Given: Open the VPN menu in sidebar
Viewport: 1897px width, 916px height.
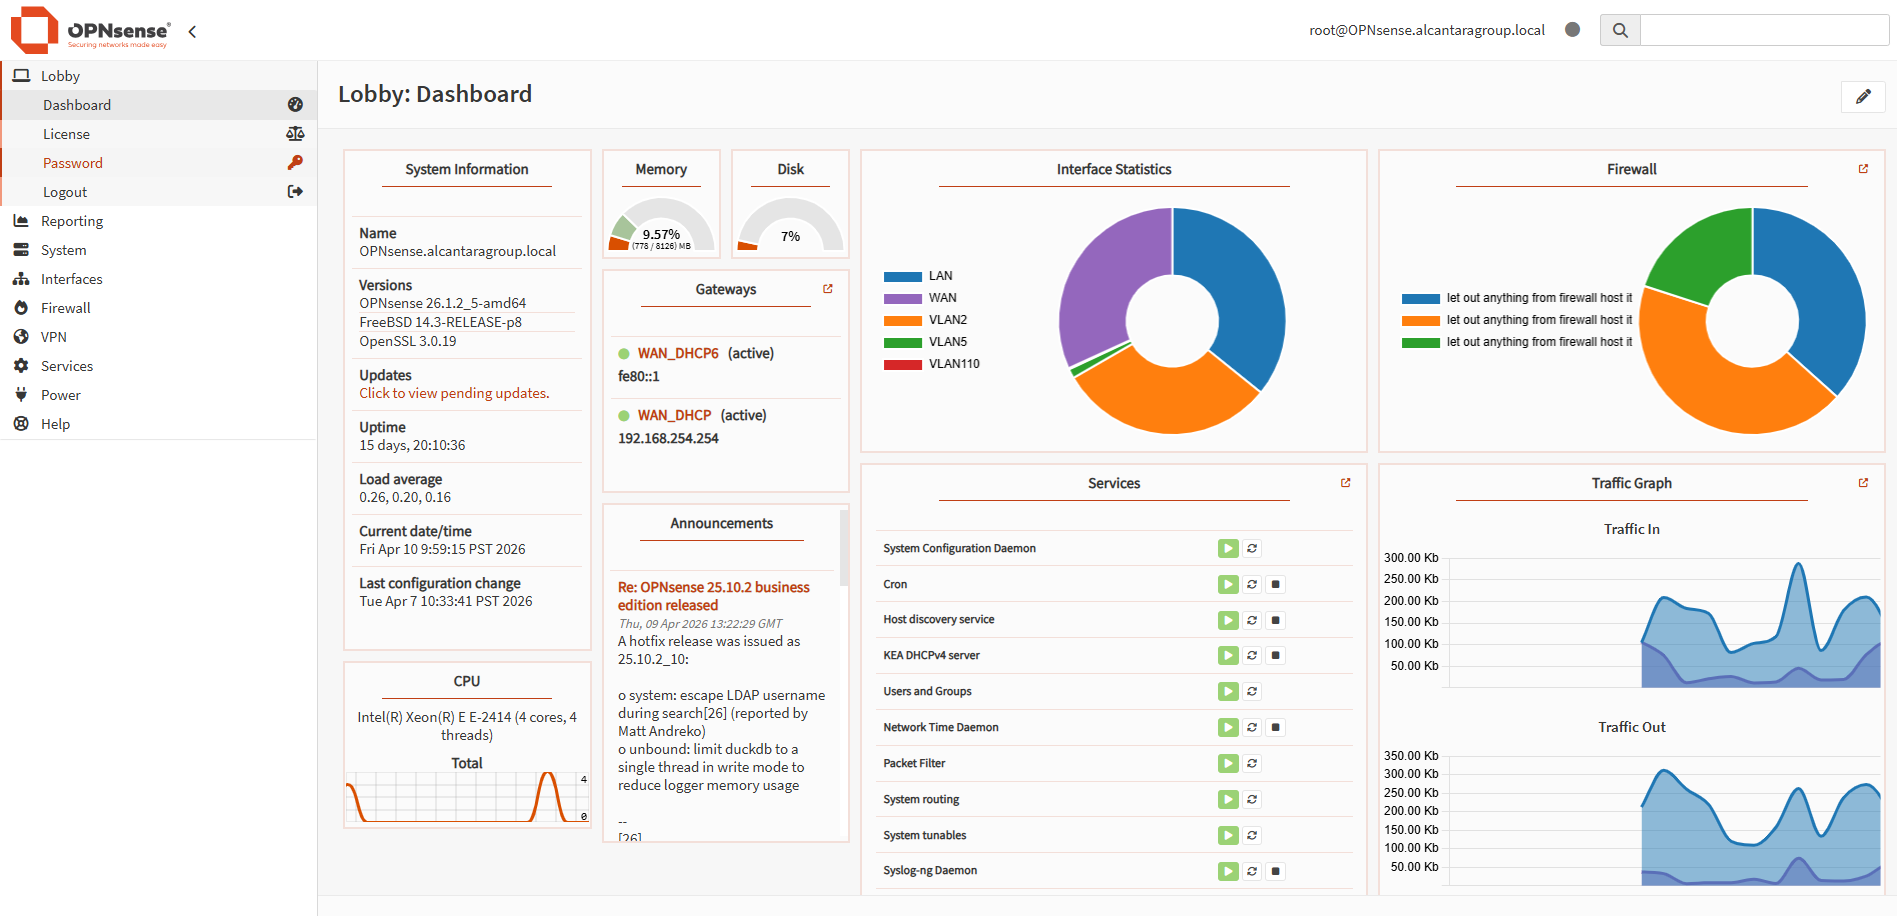Looking at the screenshot, I should coord(53,336).
